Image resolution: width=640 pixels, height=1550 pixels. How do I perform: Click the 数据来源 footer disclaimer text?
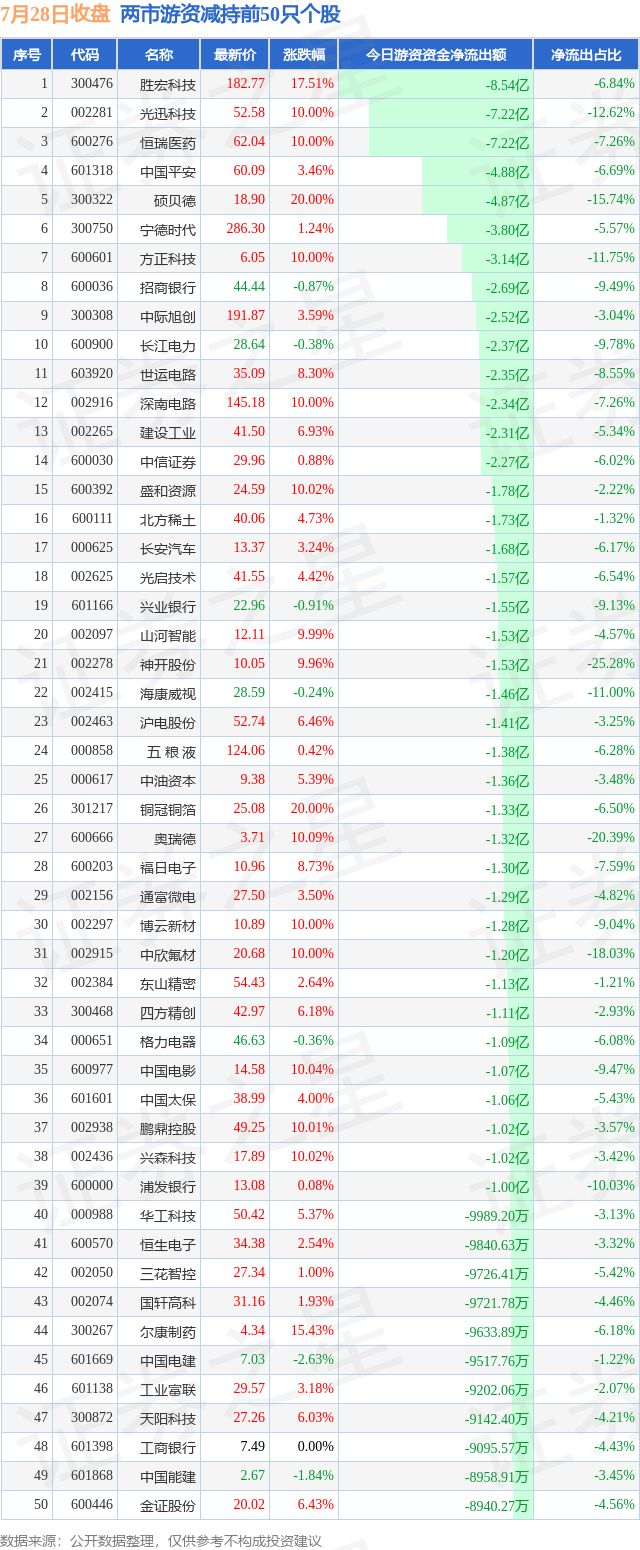pos(161,1540)
